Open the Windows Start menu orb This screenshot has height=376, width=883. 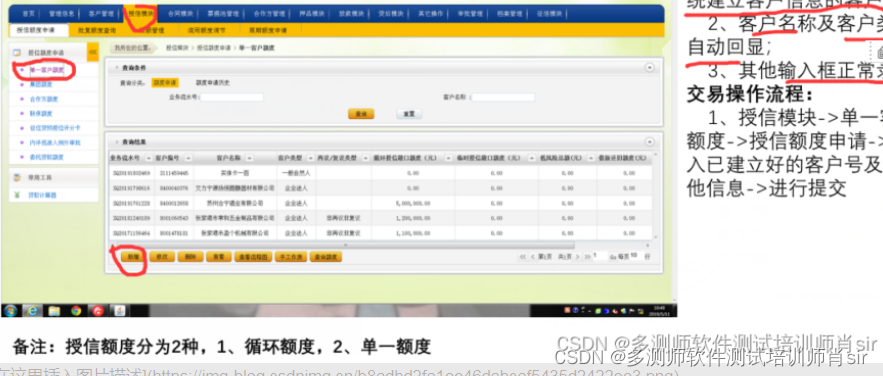click(x=10, y=310)
